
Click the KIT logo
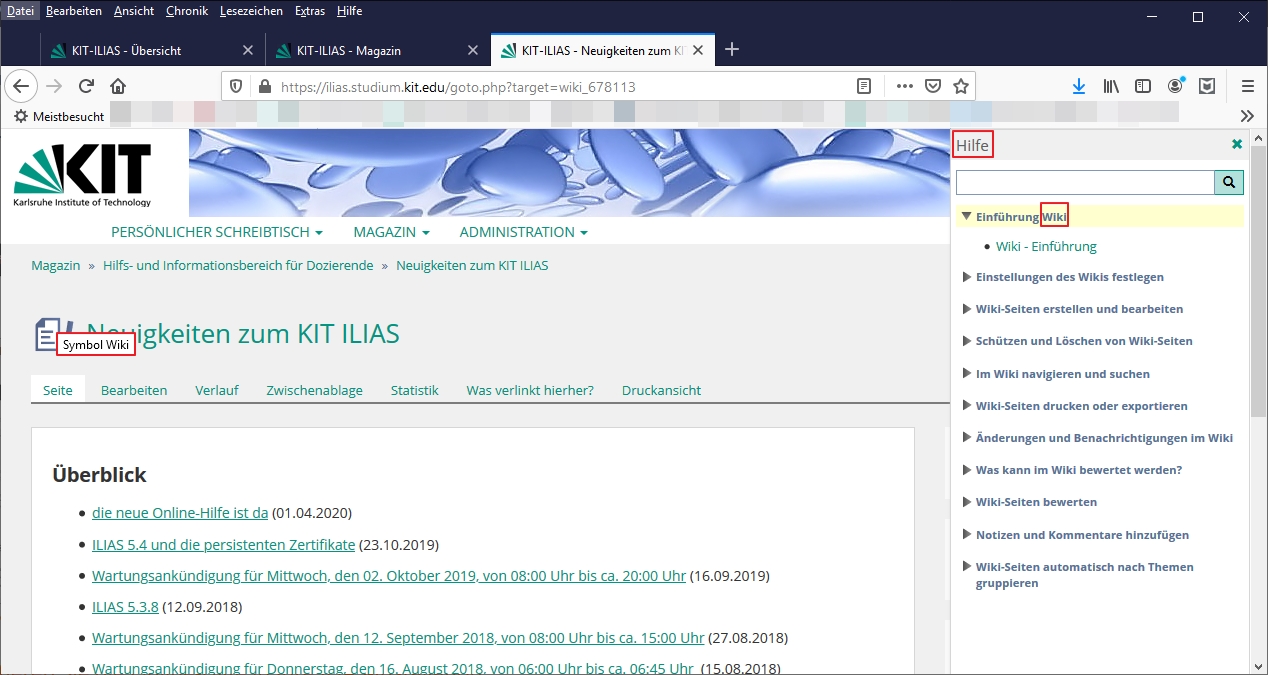(82, 174)
